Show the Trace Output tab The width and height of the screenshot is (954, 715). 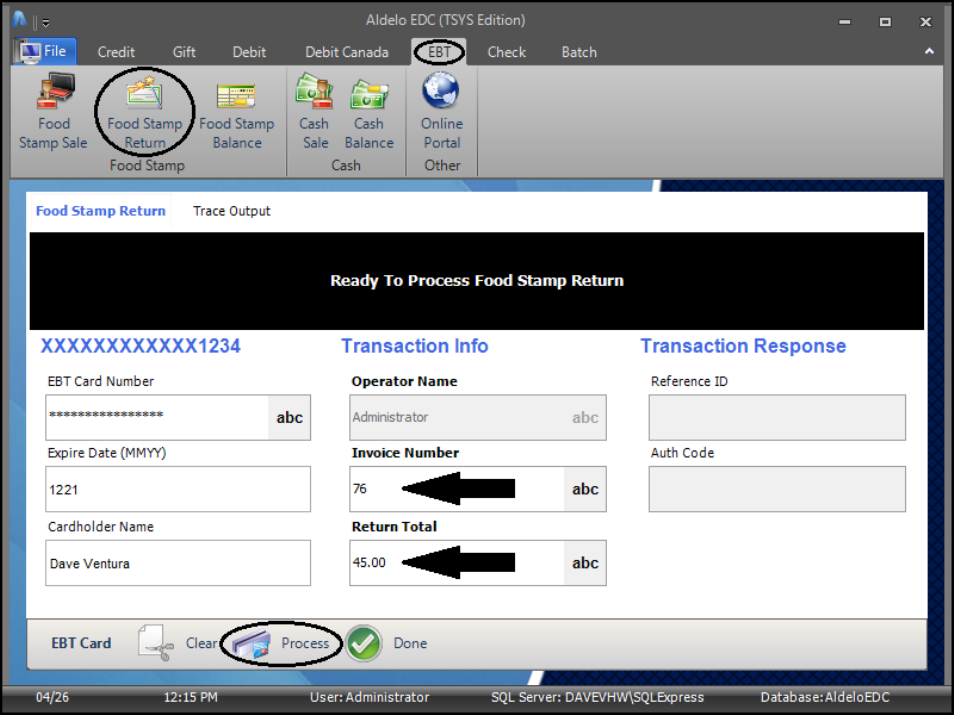point(231,211)
